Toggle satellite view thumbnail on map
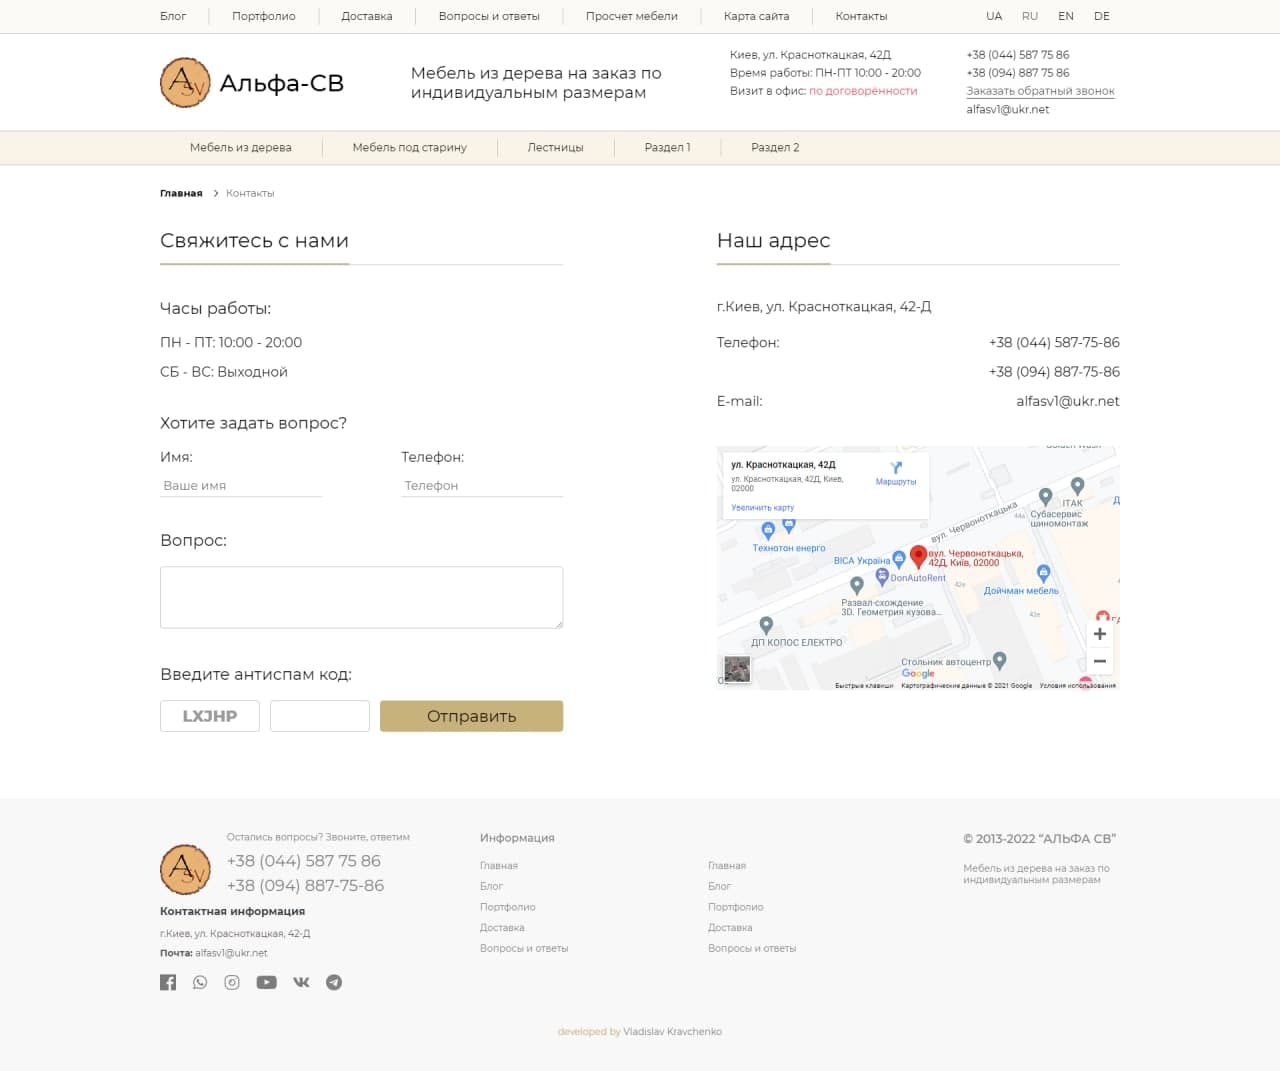This screenshot has width=1280, height=1071. click(737, 669)
